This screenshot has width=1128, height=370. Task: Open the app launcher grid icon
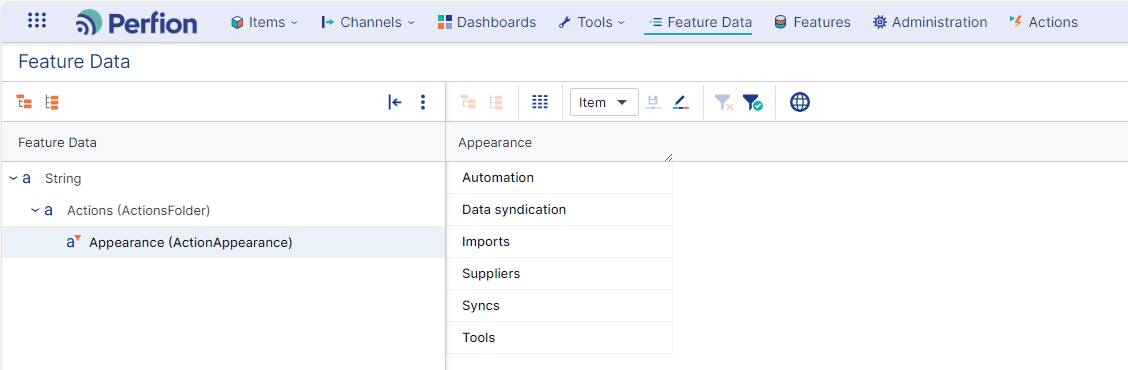[37, 21]
